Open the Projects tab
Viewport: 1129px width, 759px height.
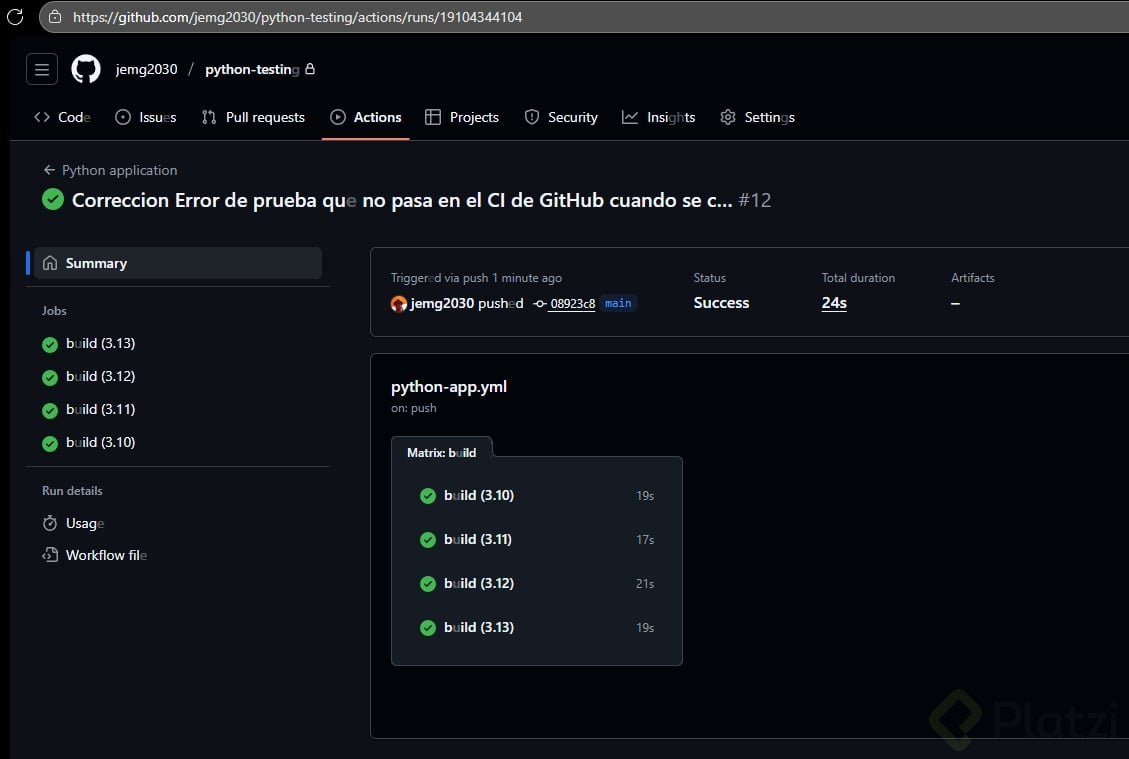(462, 117)
